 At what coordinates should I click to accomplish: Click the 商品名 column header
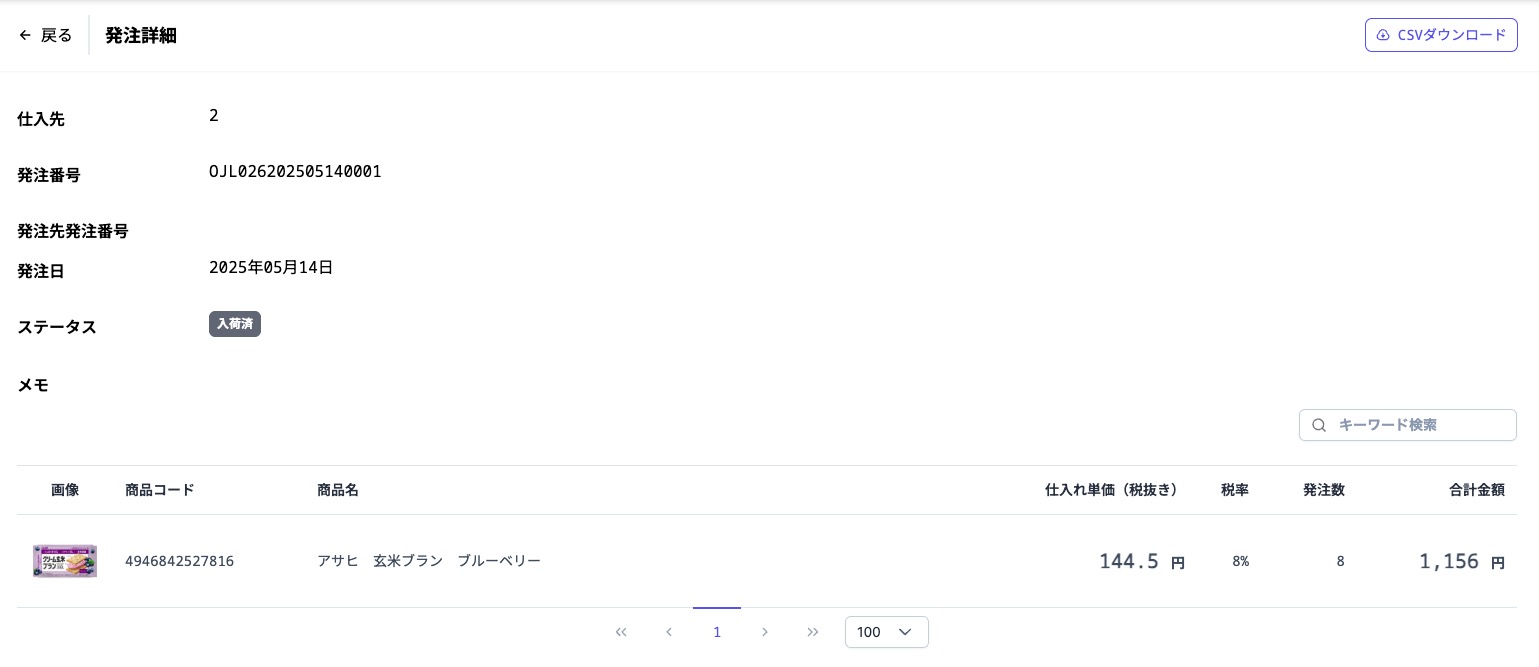(x=338, y=490)
